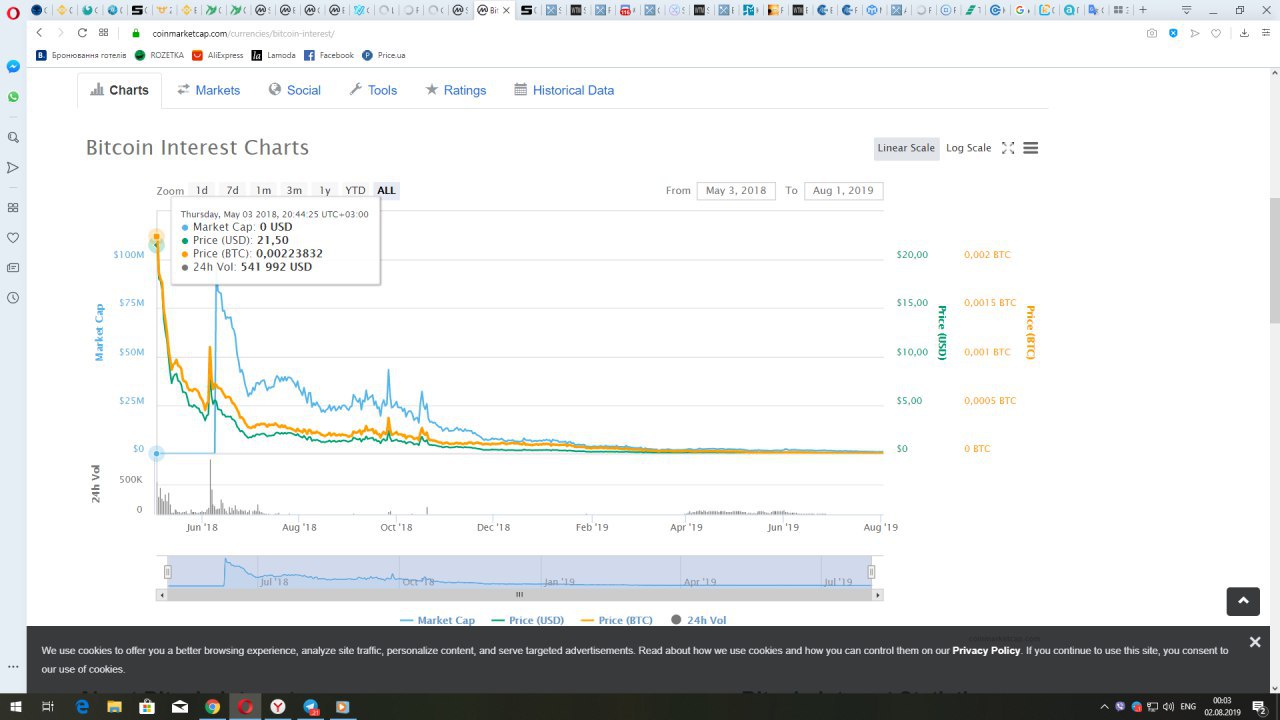Set chart zoom to 1d
The height and width of the screenshot is (720, 1280).
(201, 190)
